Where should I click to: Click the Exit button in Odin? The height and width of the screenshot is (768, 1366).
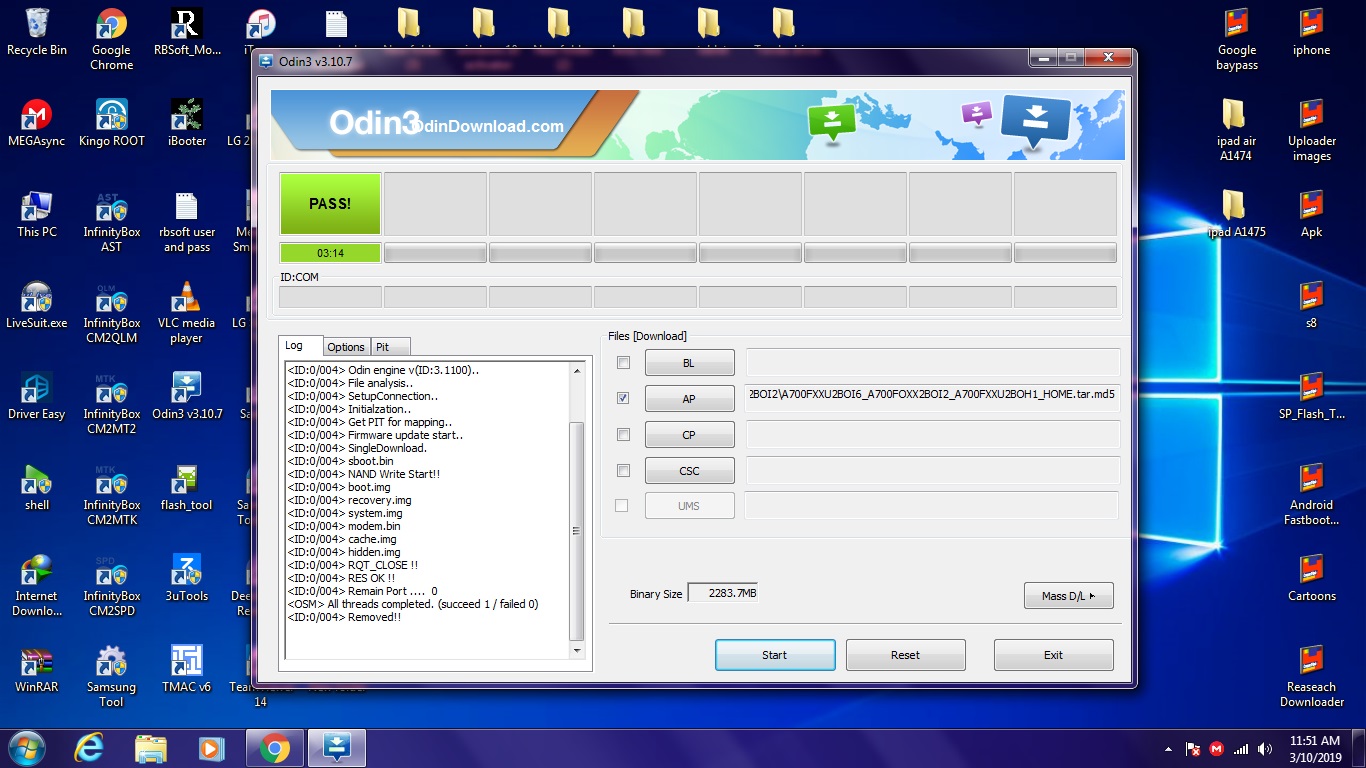point(1053,655)
